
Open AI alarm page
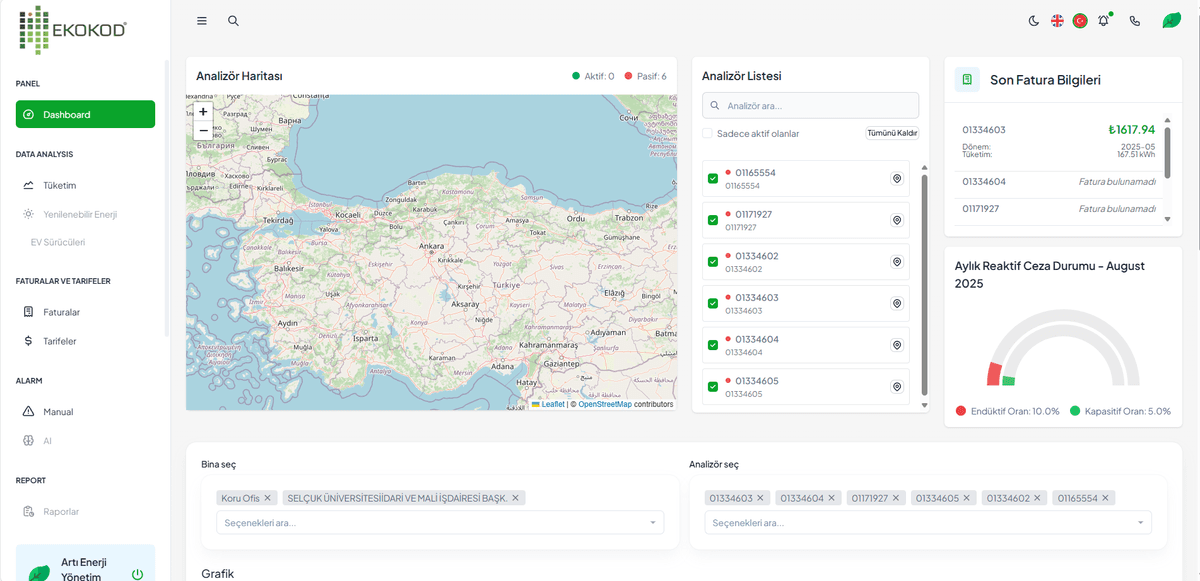(85, 440)
